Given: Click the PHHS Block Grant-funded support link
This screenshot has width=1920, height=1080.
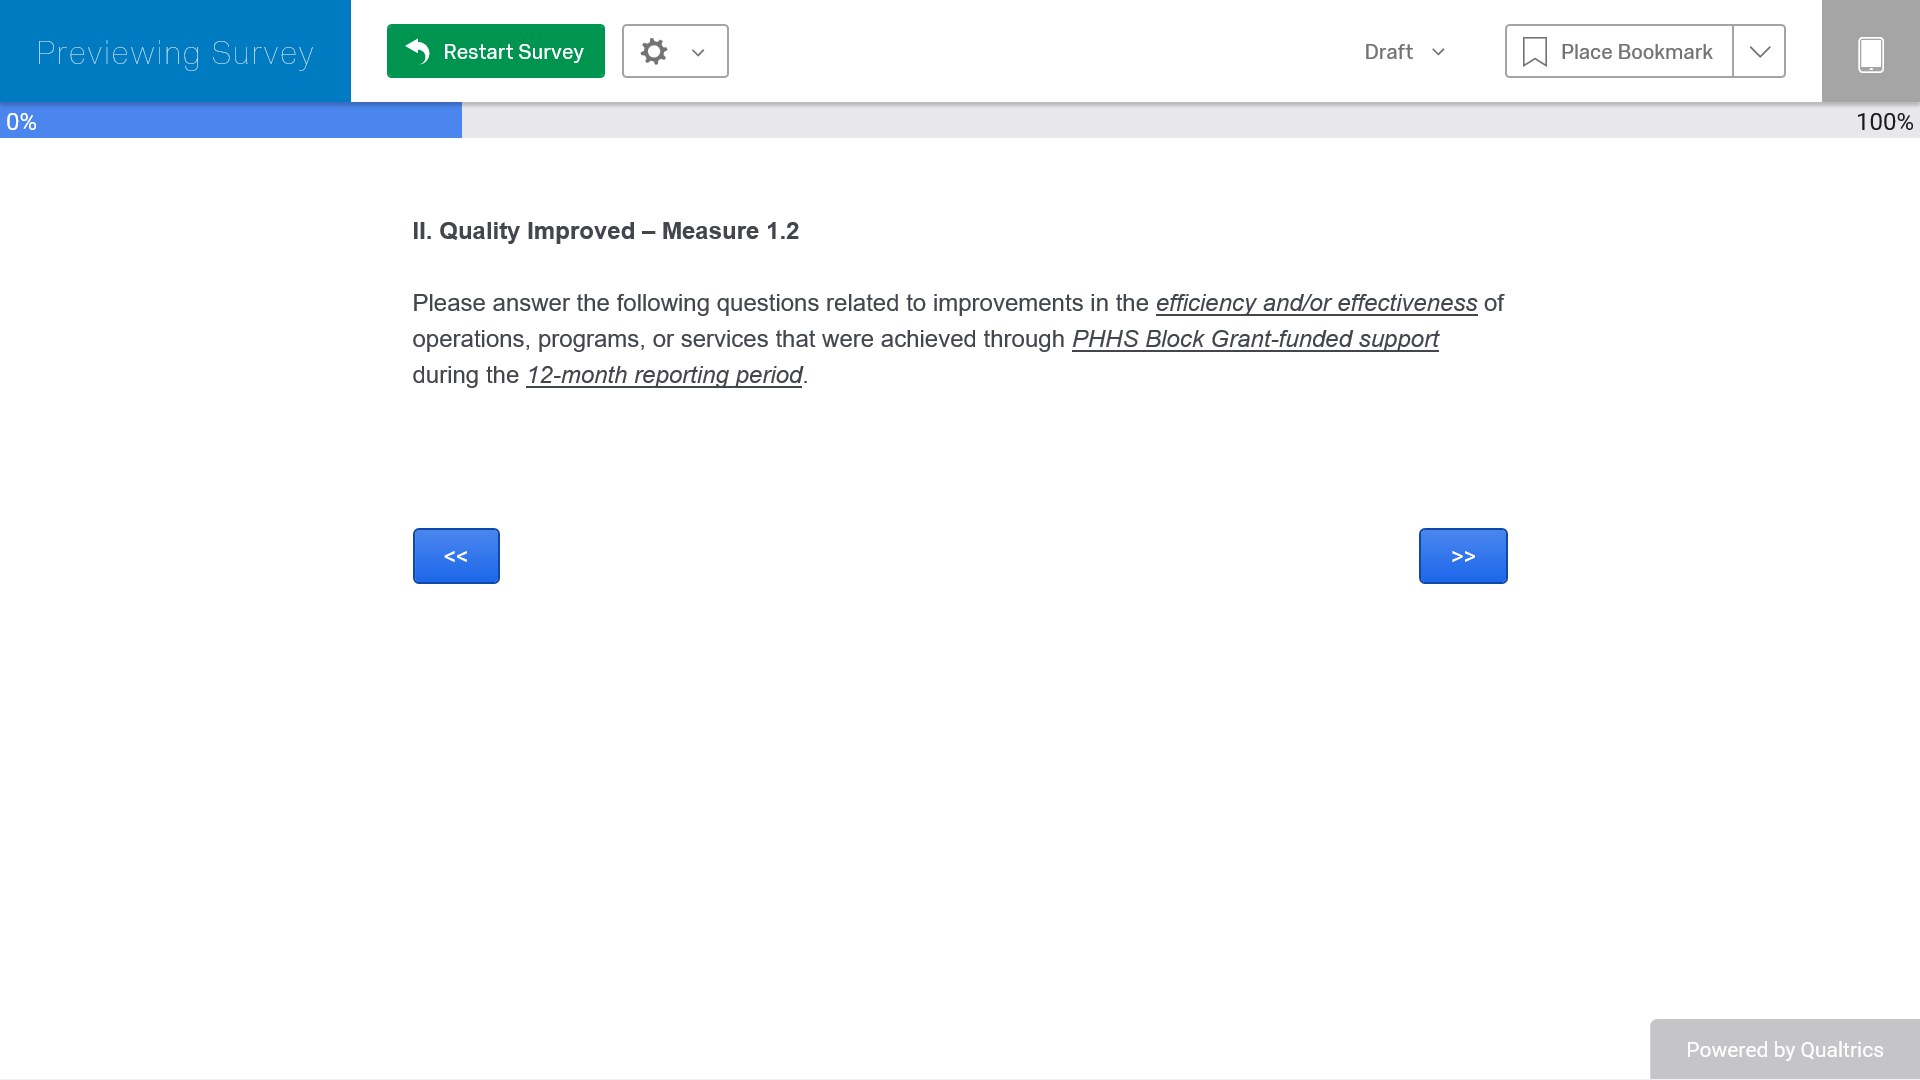Looking at the screenshot, I should point(1255,339).
